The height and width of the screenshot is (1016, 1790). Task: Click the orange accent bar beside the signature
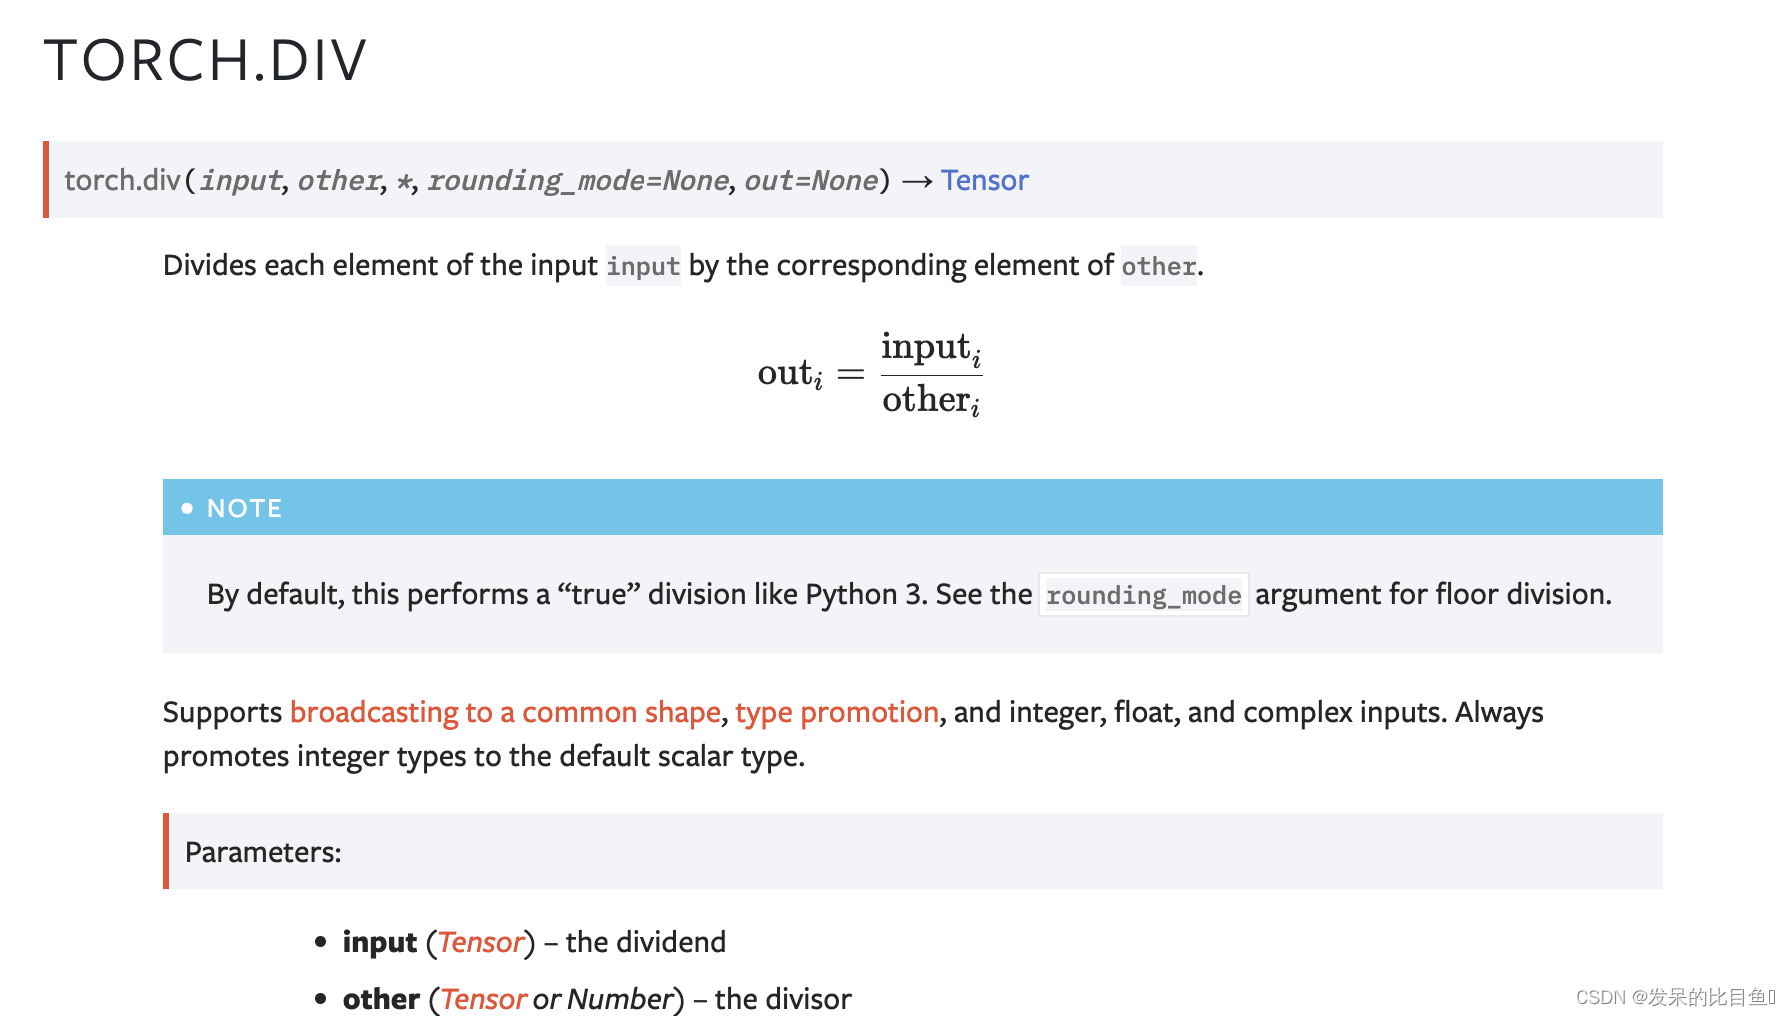(x=46, y=180)
